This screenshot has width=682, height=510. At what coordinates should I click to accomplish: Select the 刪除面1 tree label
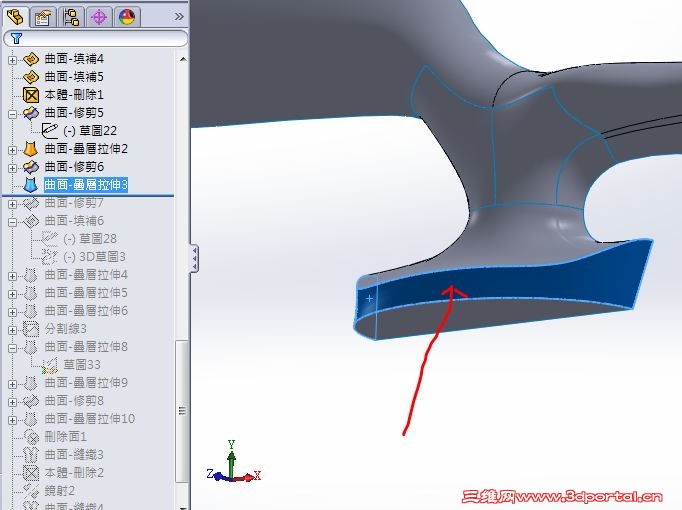pyautogui.click(x=65, y=437)
